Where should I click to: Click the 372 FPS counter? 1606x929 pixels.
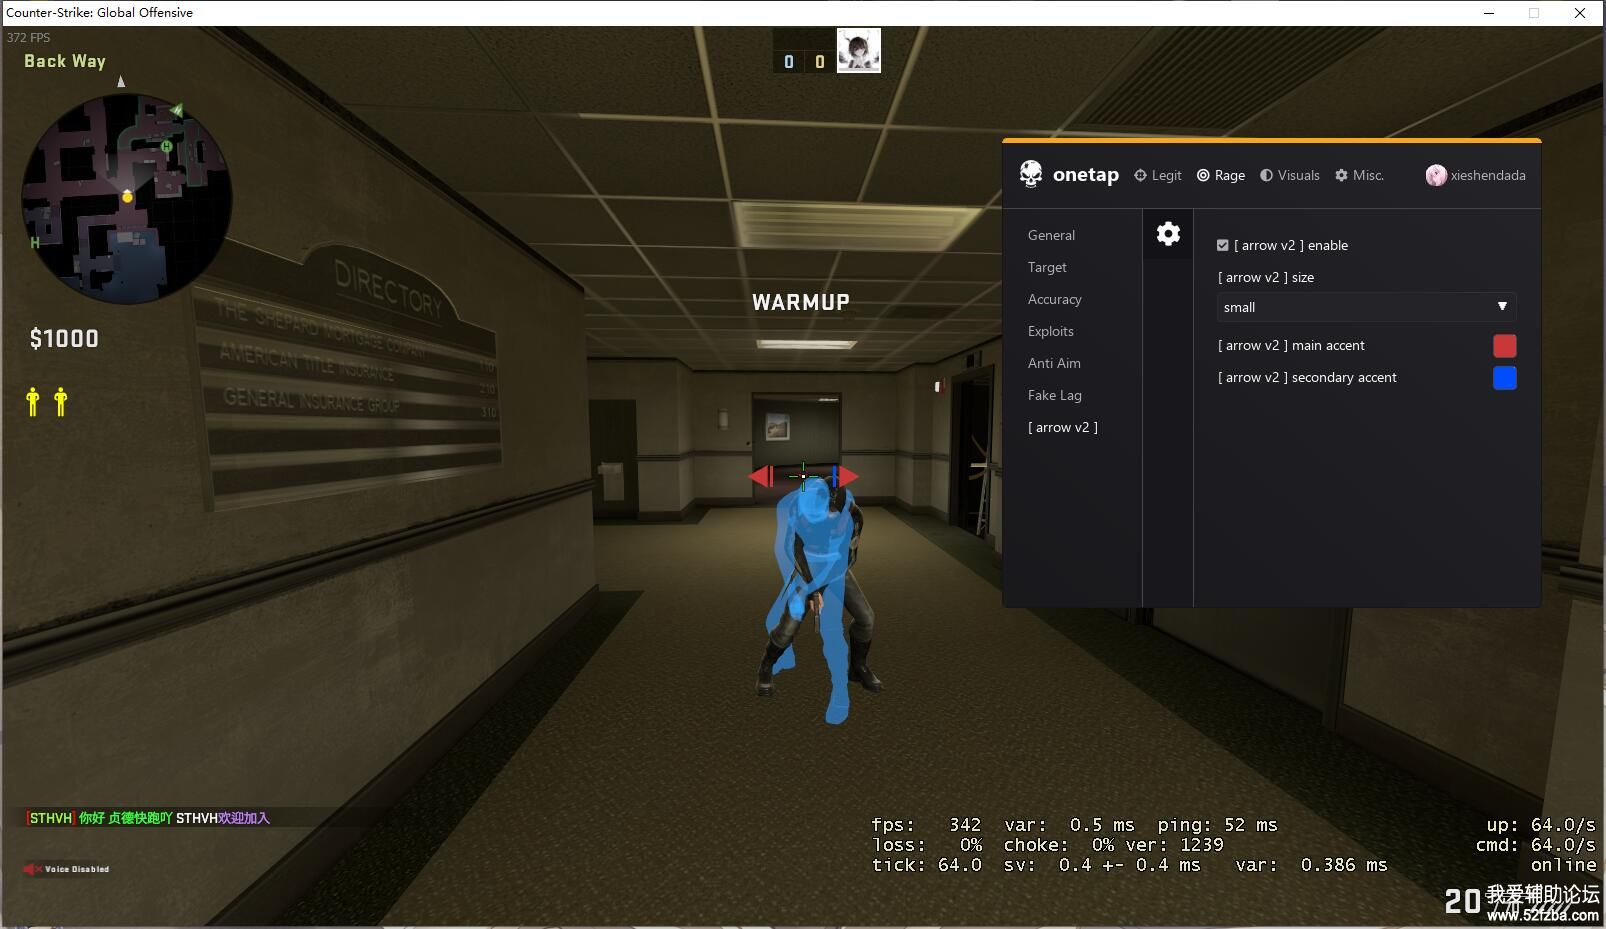click(x=28, y=37)
